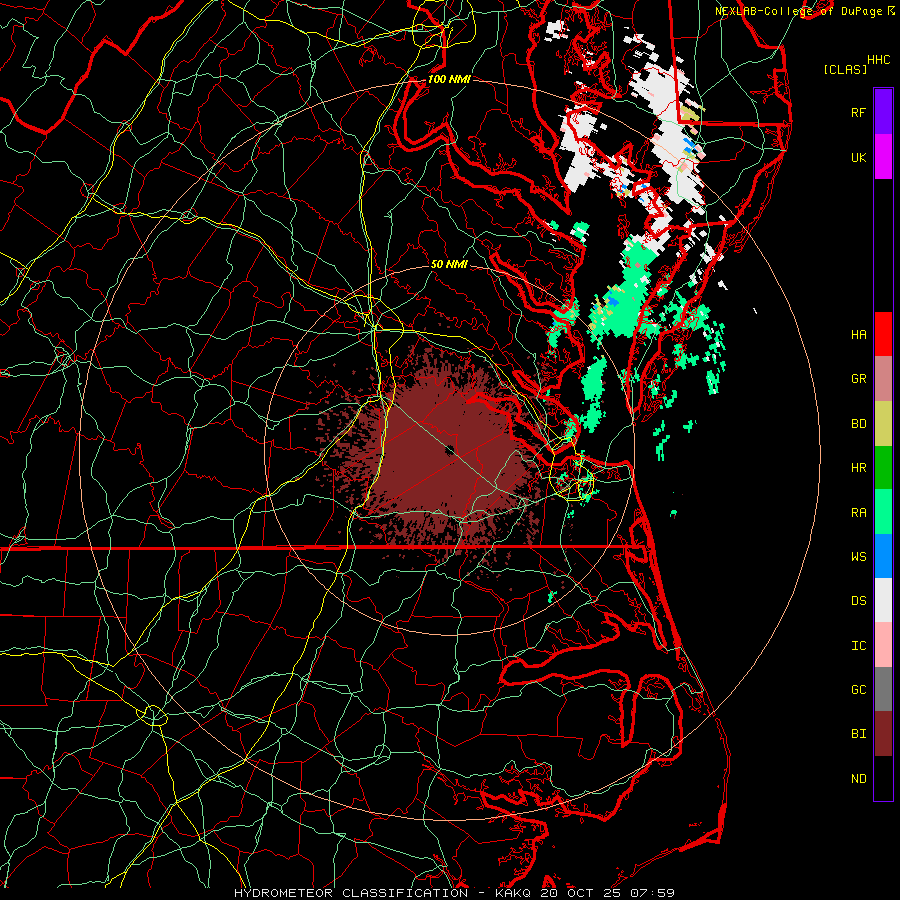Select the BD yellow legend block

tap(883, 424)
